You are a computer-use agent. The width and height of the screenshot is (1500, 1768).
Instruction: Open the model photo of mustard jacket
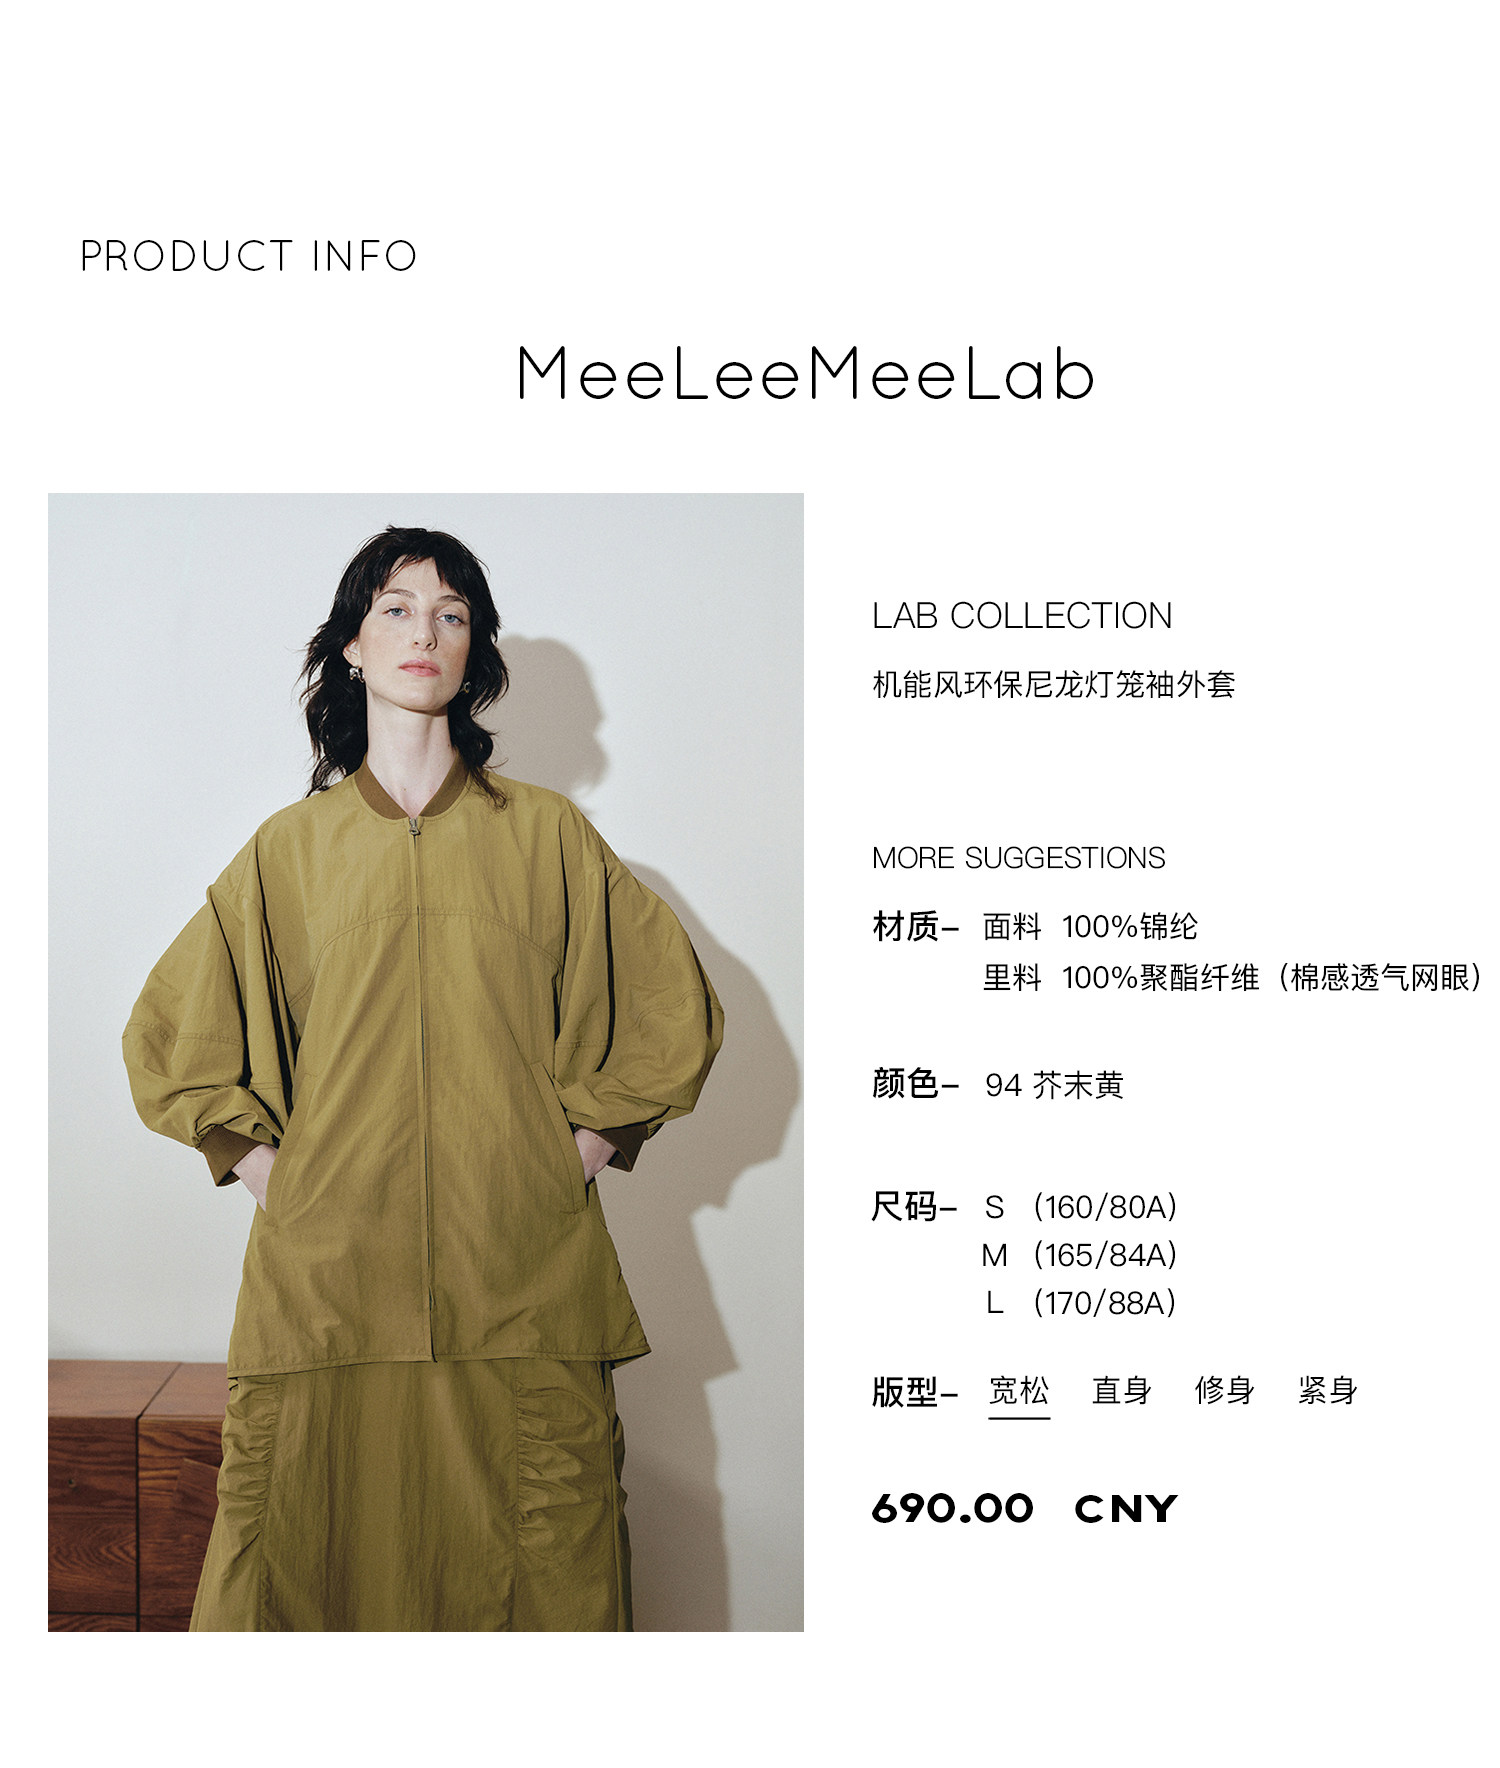click(426, 1062)
